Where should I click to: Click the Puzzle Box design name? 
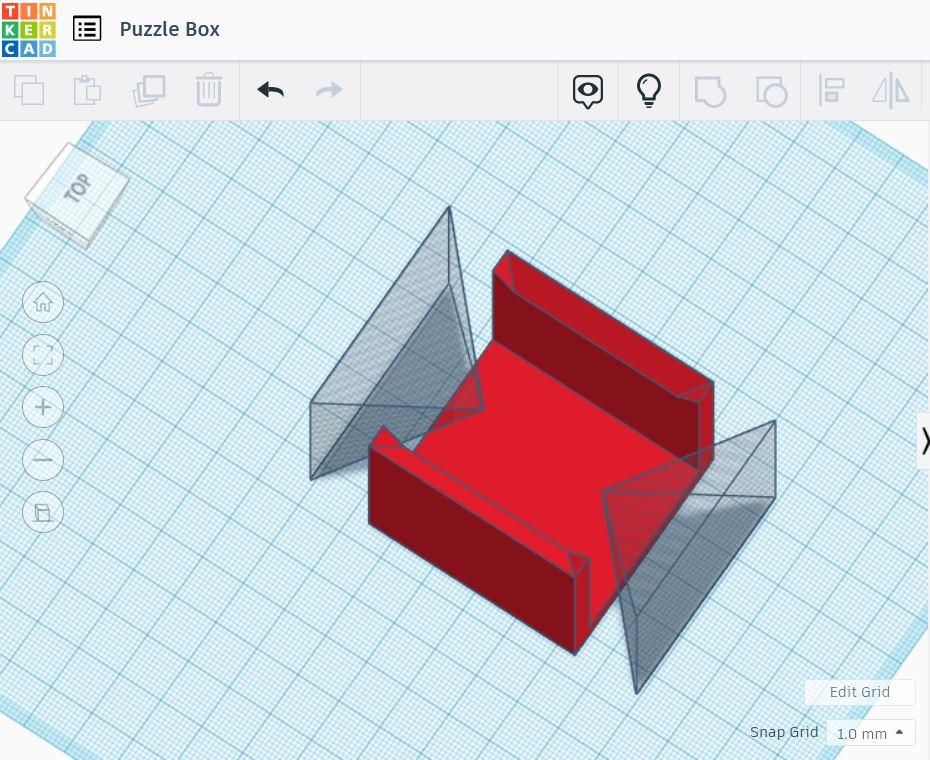[170, 29]
